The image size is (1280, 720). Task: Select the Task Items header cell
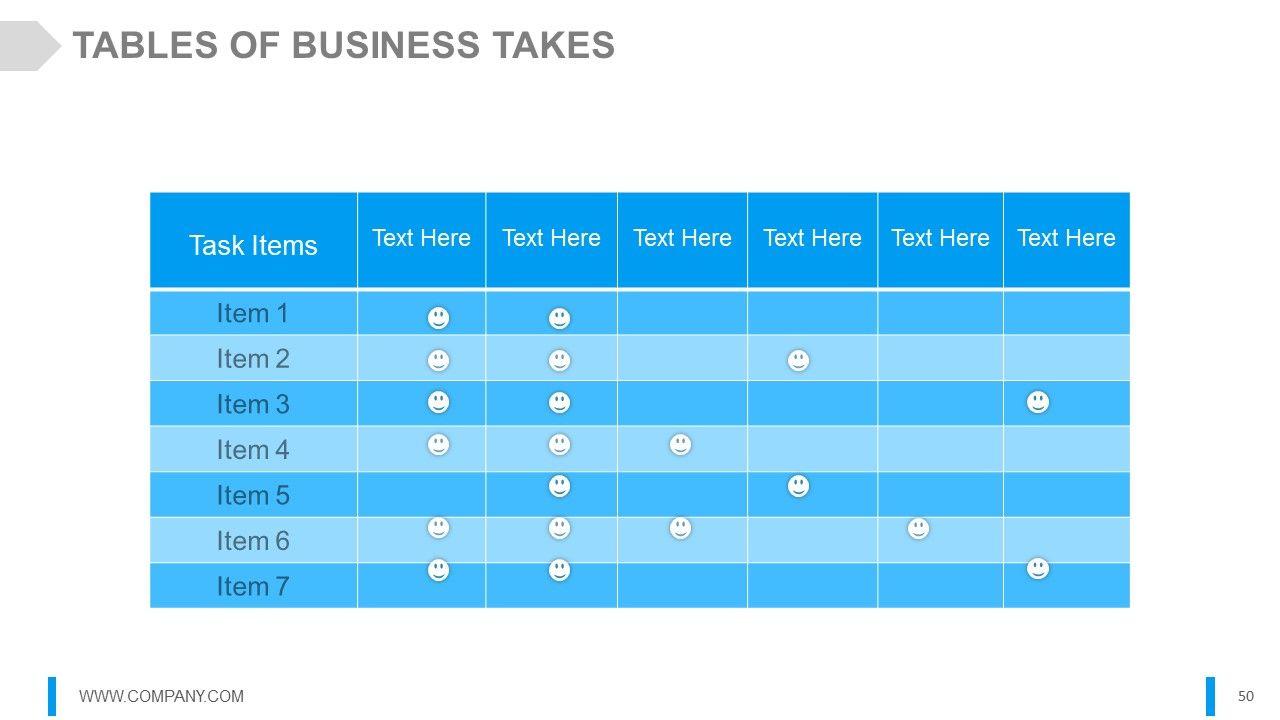253,245
